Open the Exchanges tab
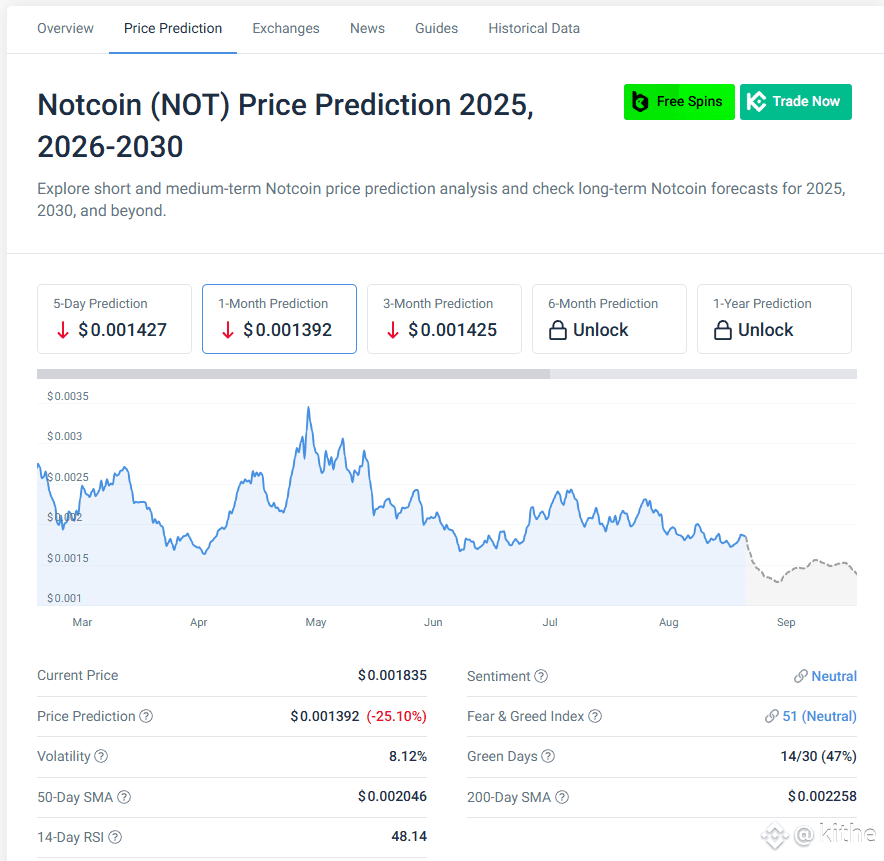884x861 pixels. click(x=286, y=28)
